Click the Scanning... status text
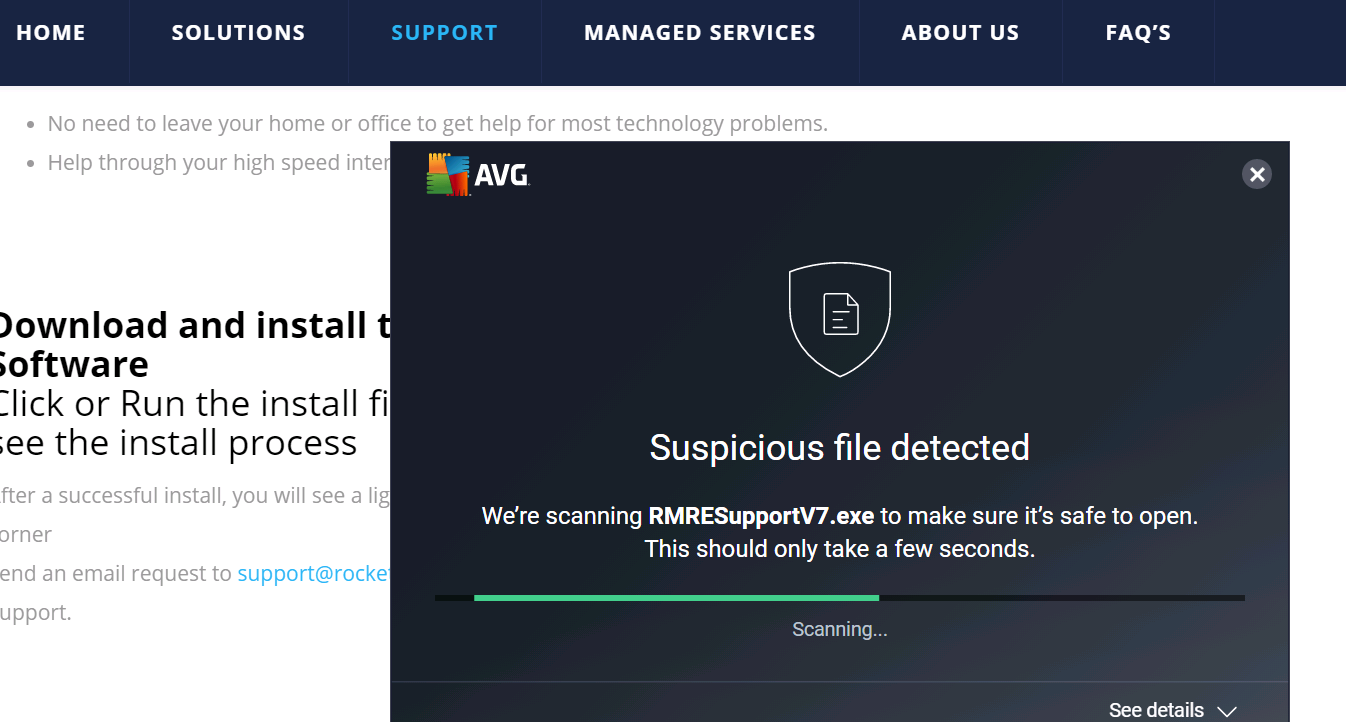This screenshot has width=1346, height=722. click(840, 629)
